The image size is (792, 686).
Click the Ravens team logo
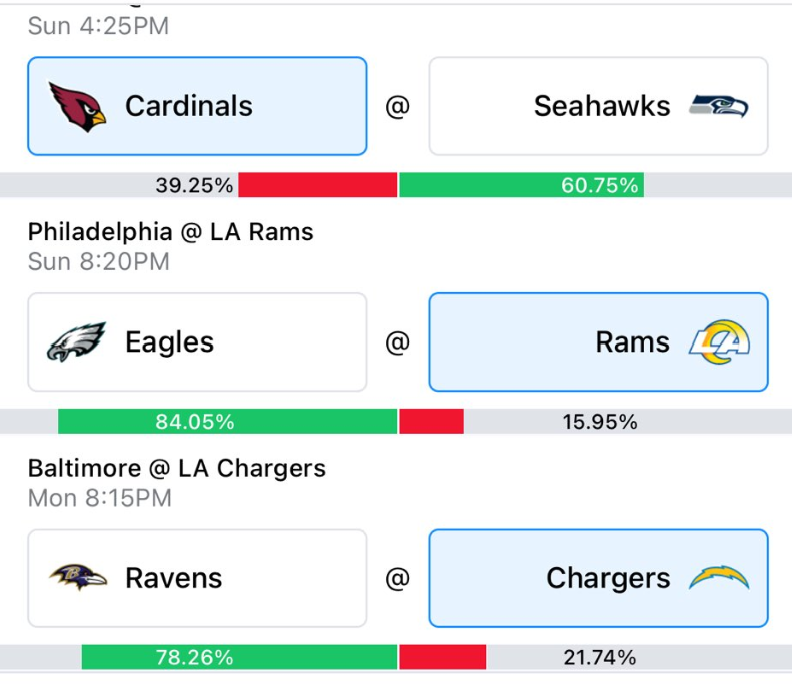78,578
